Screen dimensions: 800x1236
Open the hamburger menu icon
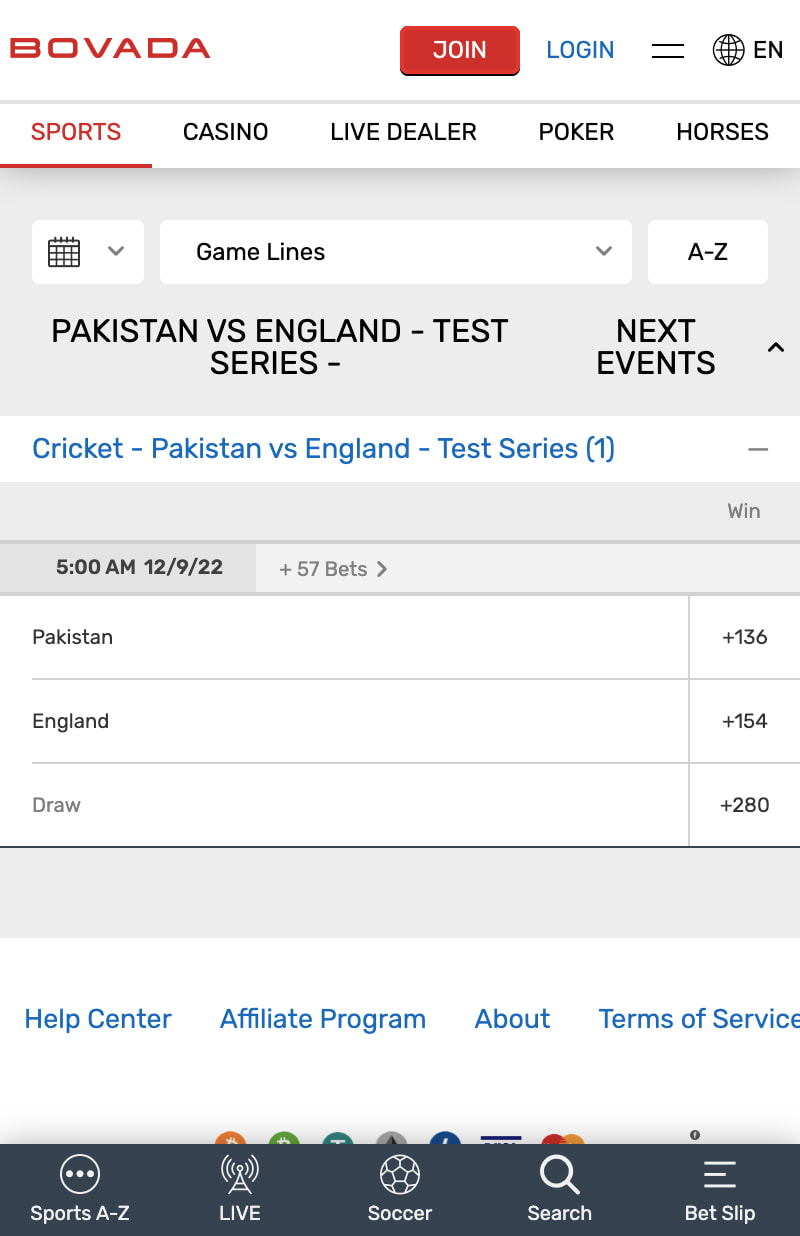pos(667,50)
